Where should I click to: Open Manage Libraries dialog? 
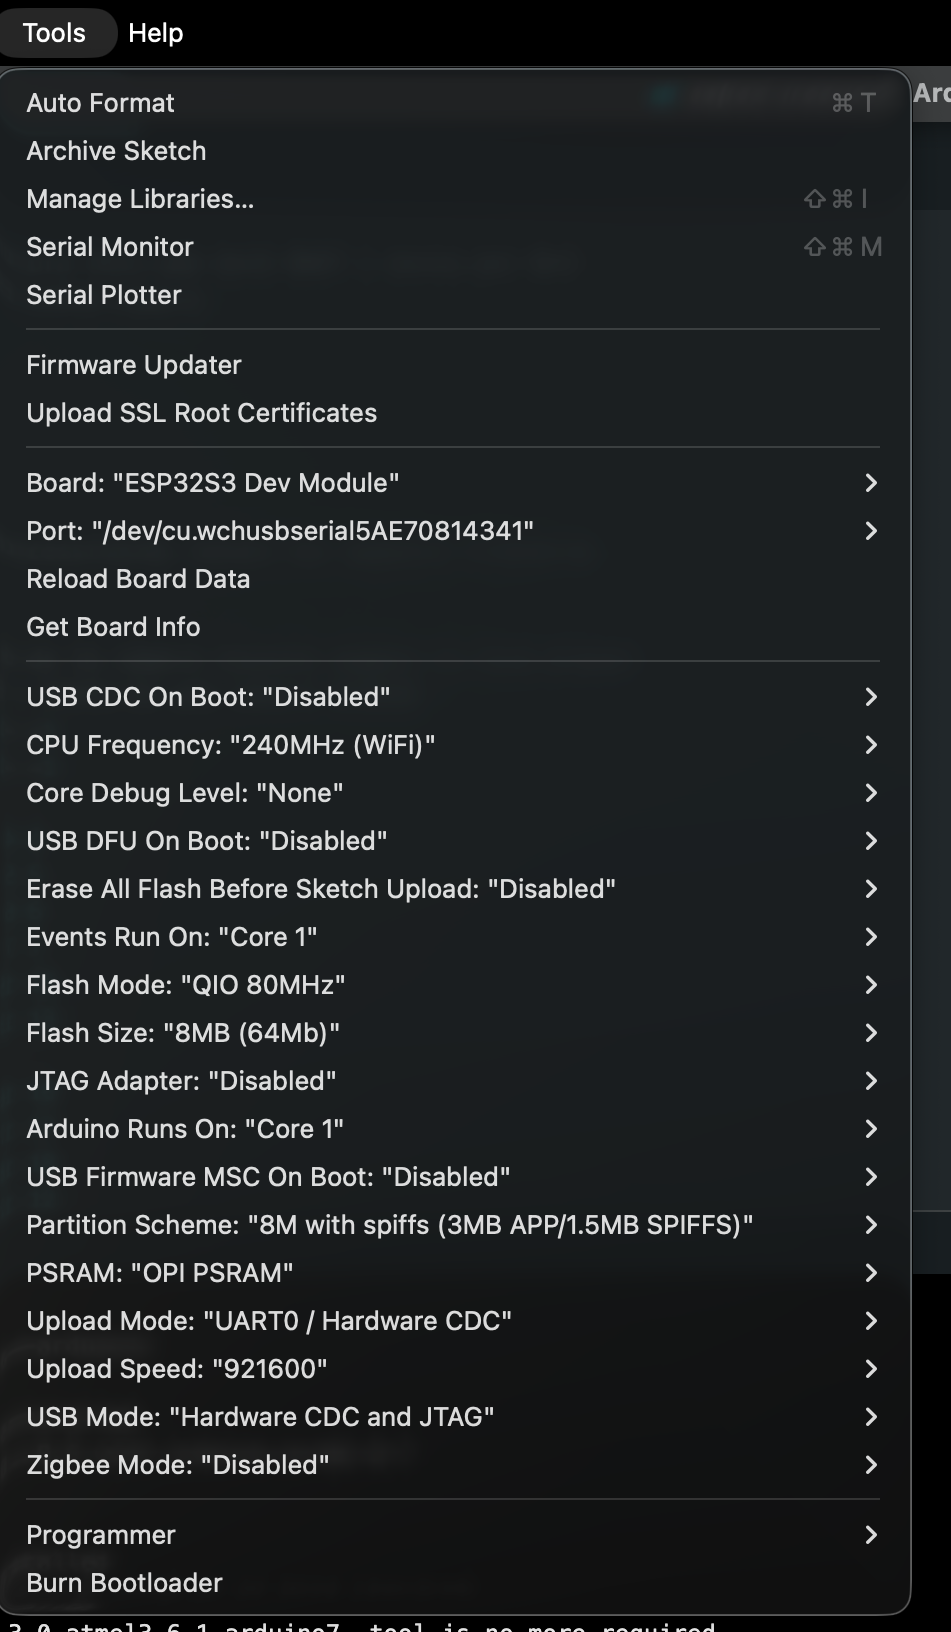(139, 199)
